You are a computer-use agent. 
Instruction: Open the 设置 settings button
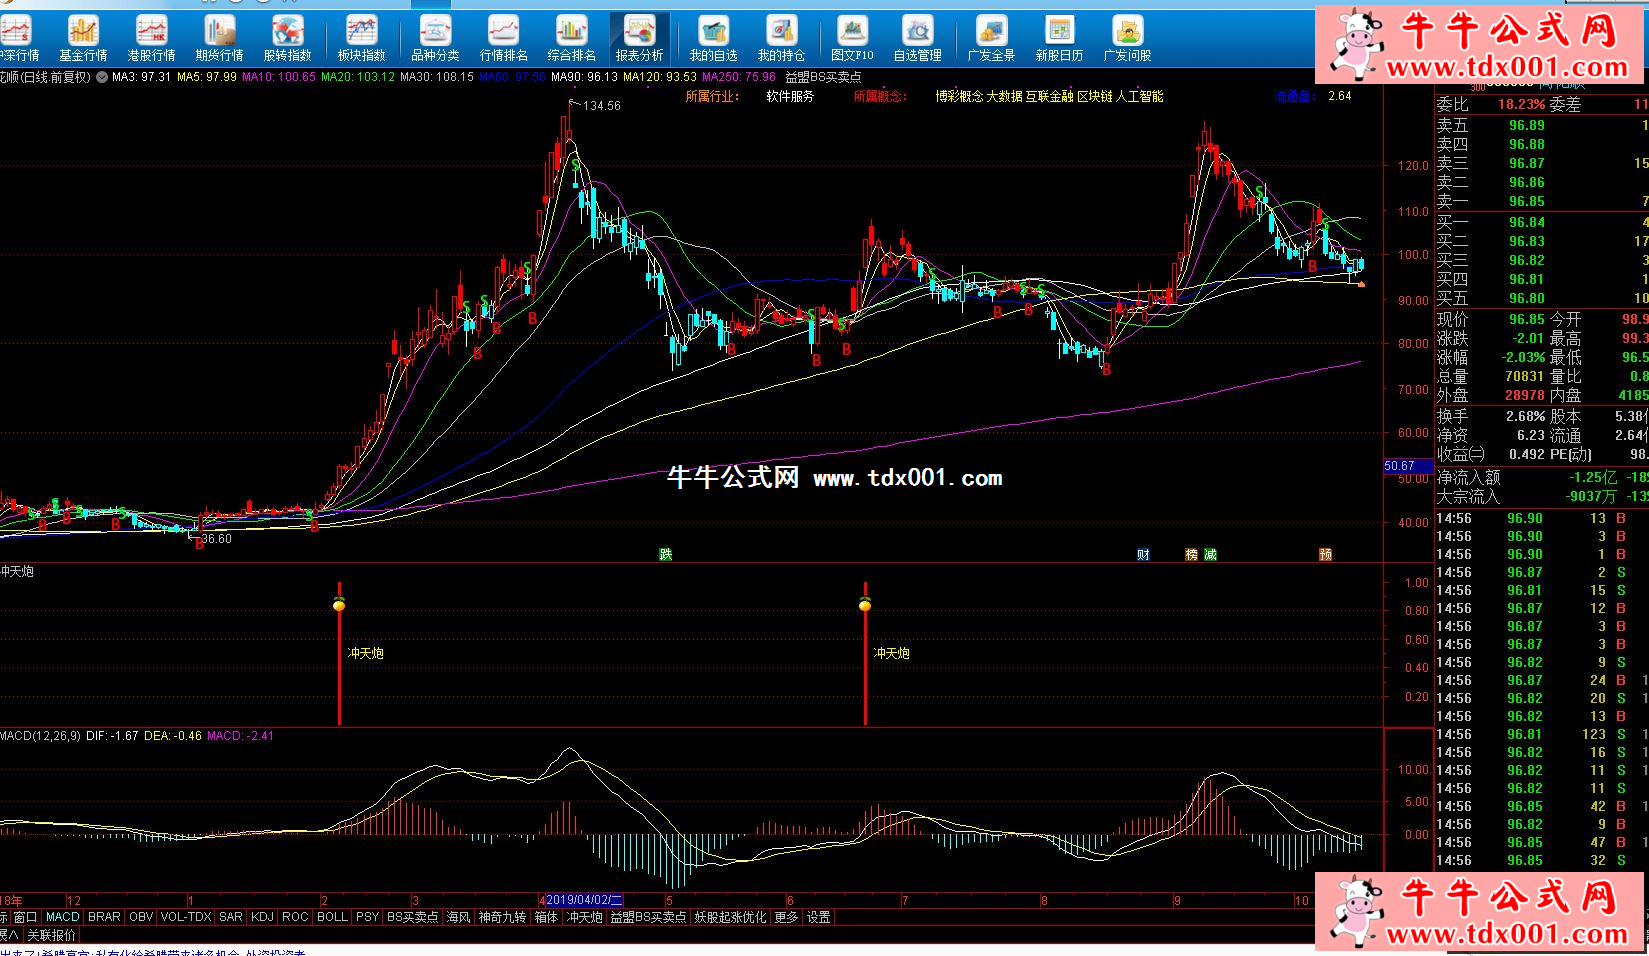818,917
